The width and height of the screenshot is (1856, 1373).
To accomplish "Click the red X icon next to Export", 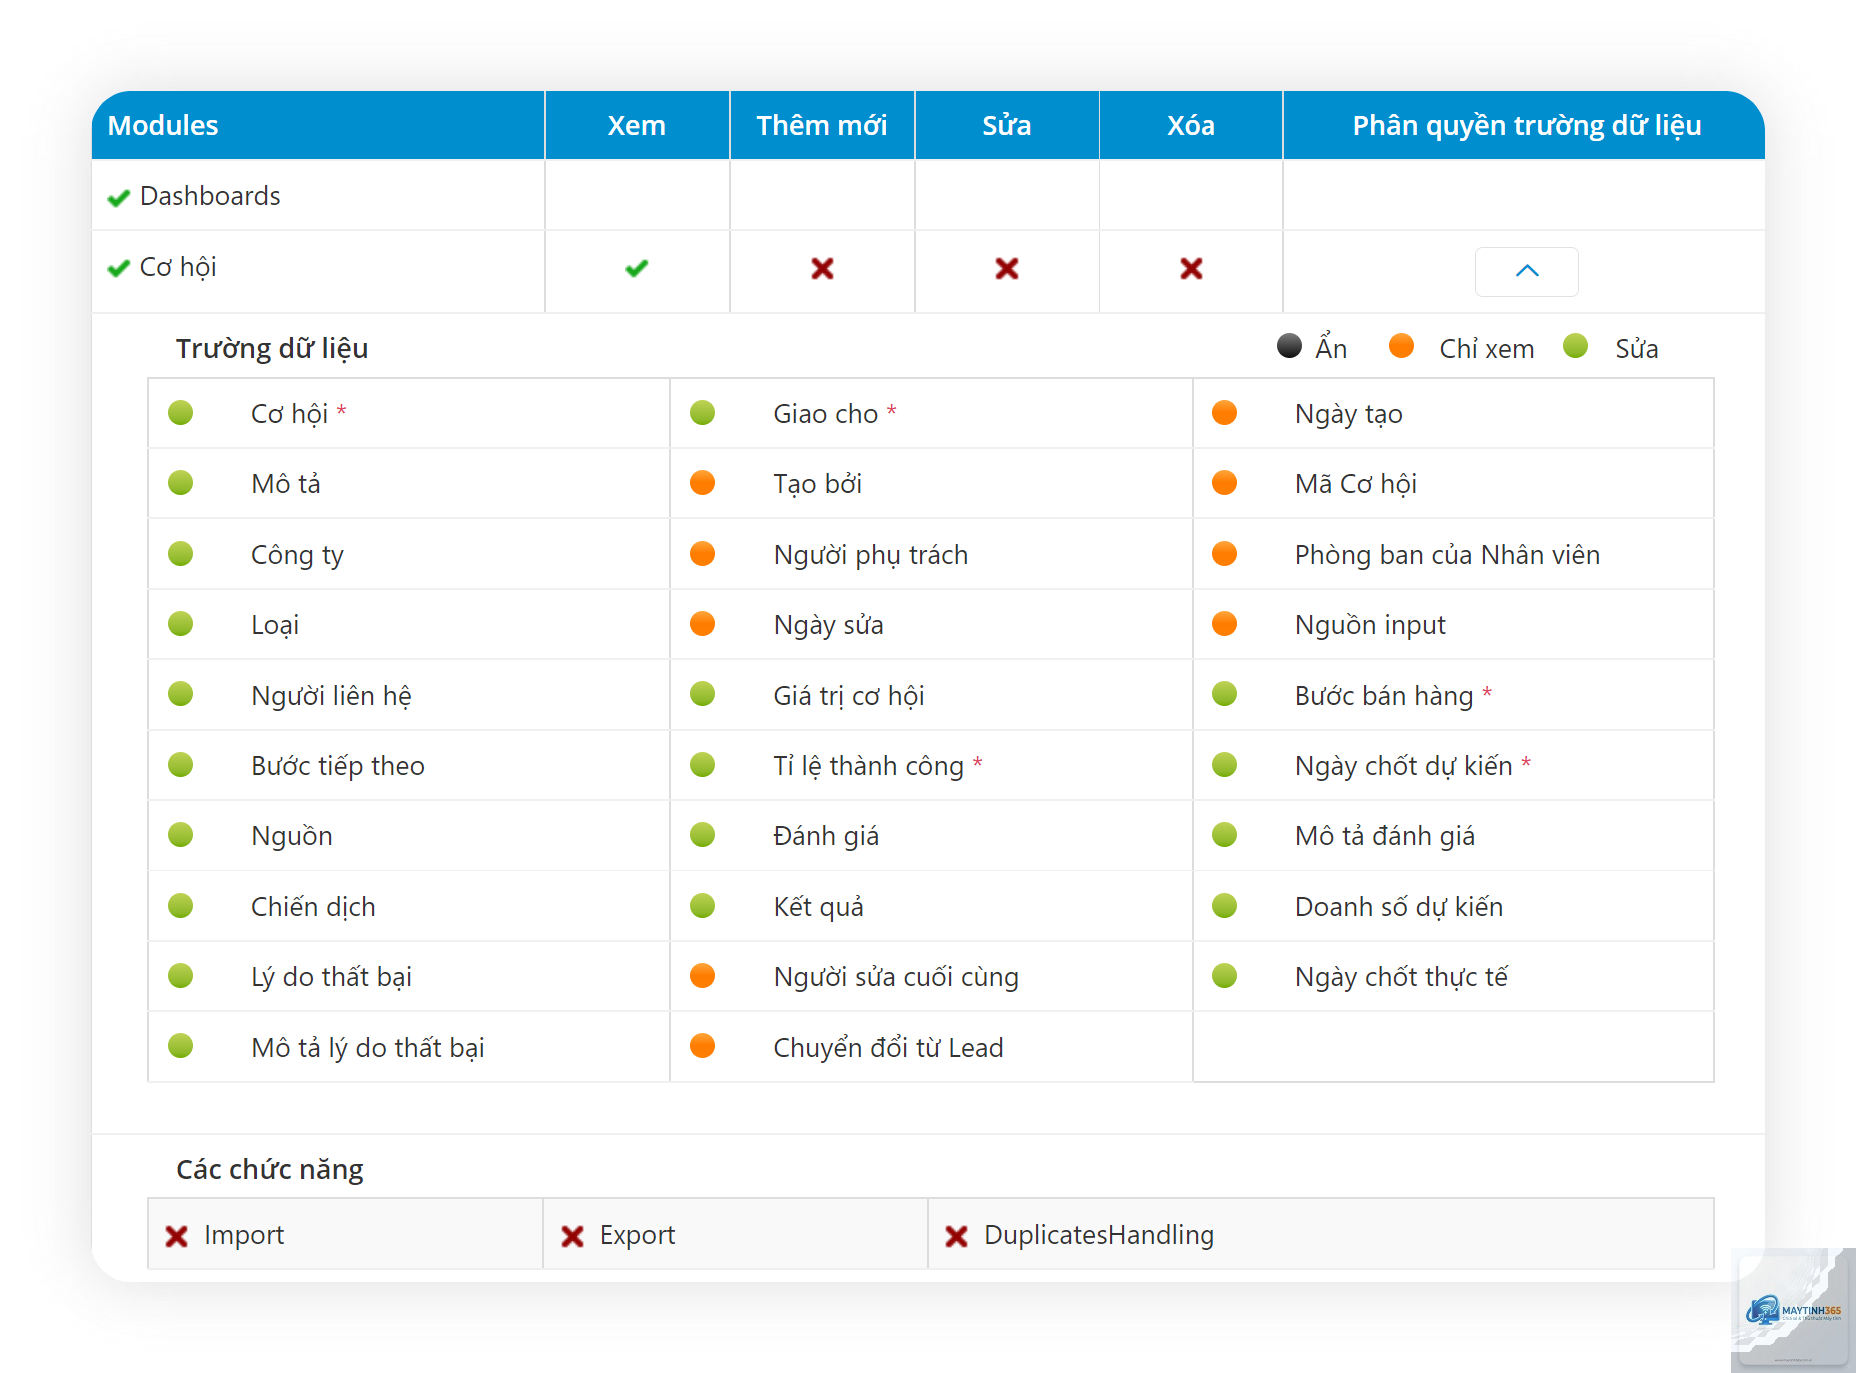I will tap(572, 1237).
